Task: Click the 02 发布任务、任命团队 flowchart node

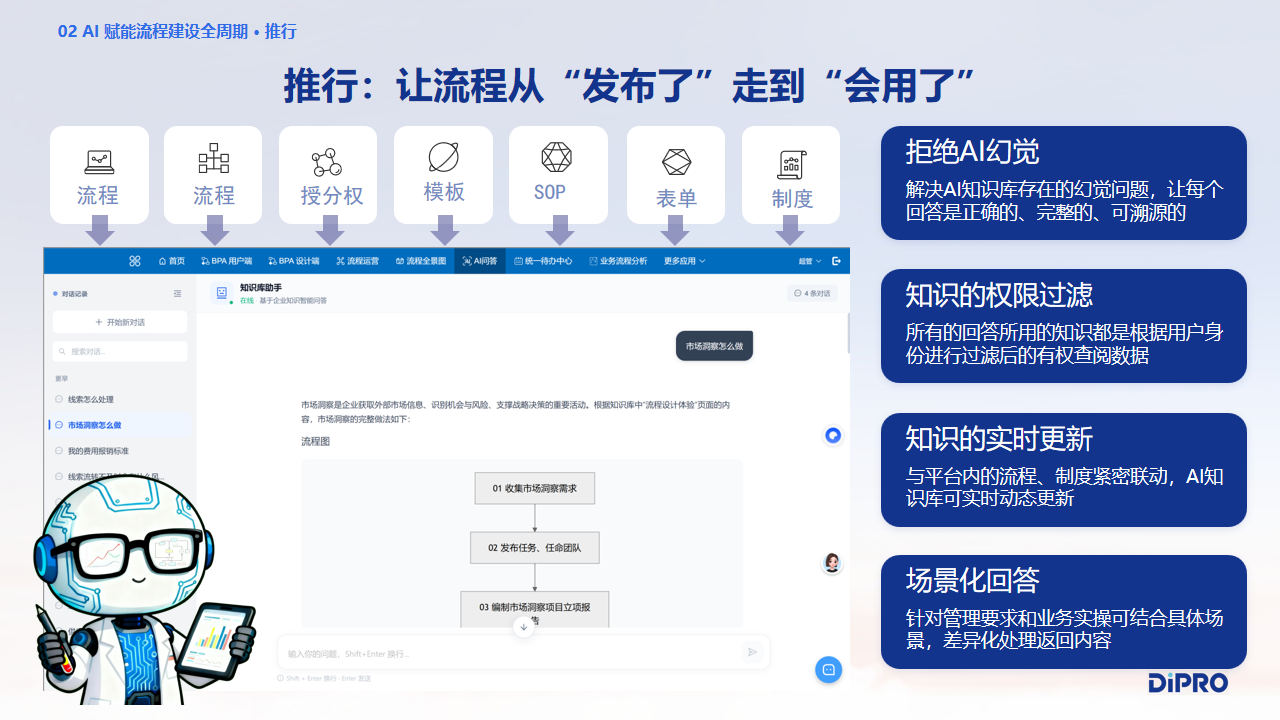Action: tap(535, 548)
